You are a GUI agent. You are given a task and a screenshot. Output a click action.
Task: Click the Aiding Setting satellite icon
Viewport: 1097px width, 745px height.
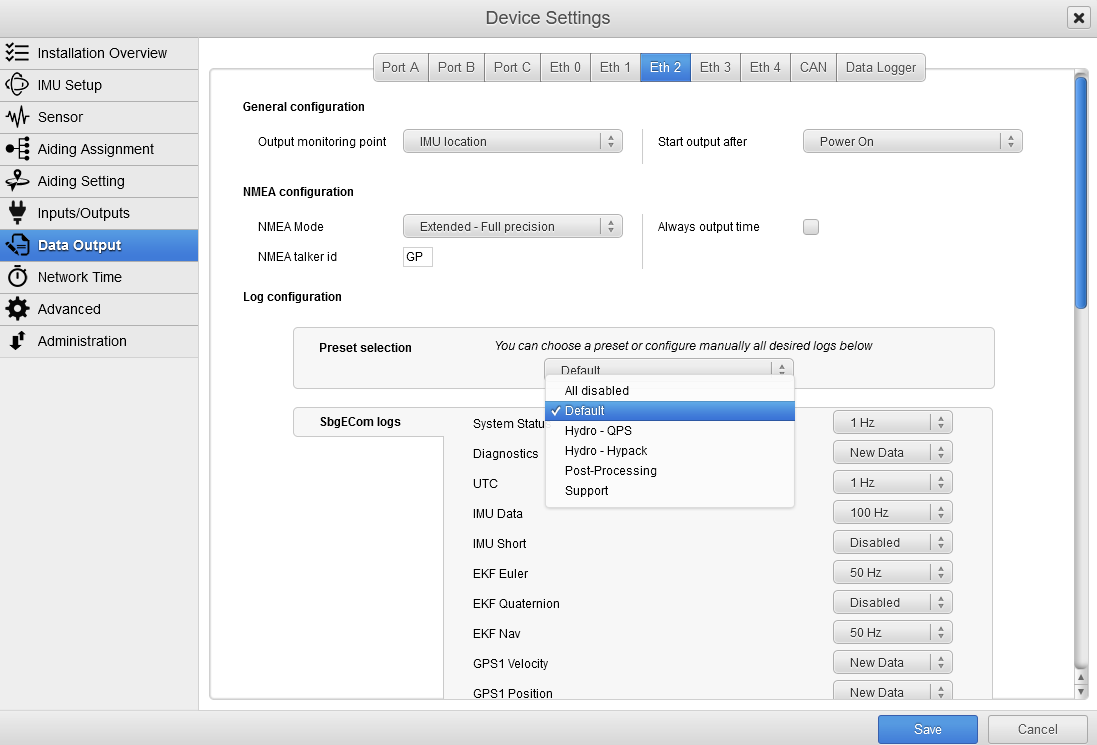pyautogui.click(x=17, y=181)
